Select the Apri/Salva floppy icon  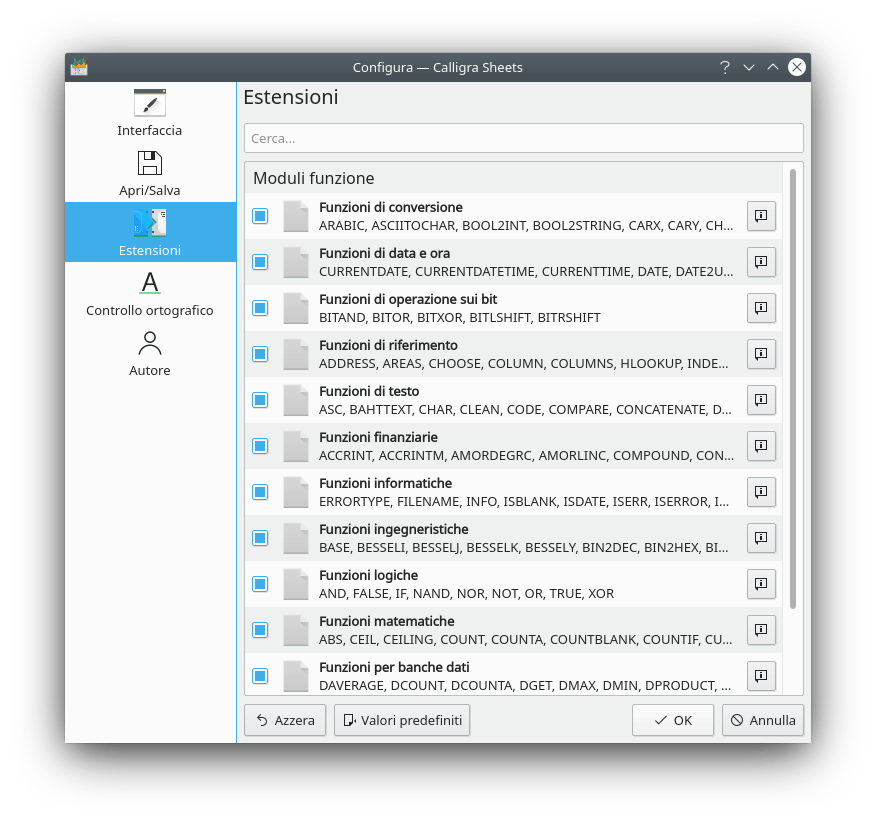[150, 163]
